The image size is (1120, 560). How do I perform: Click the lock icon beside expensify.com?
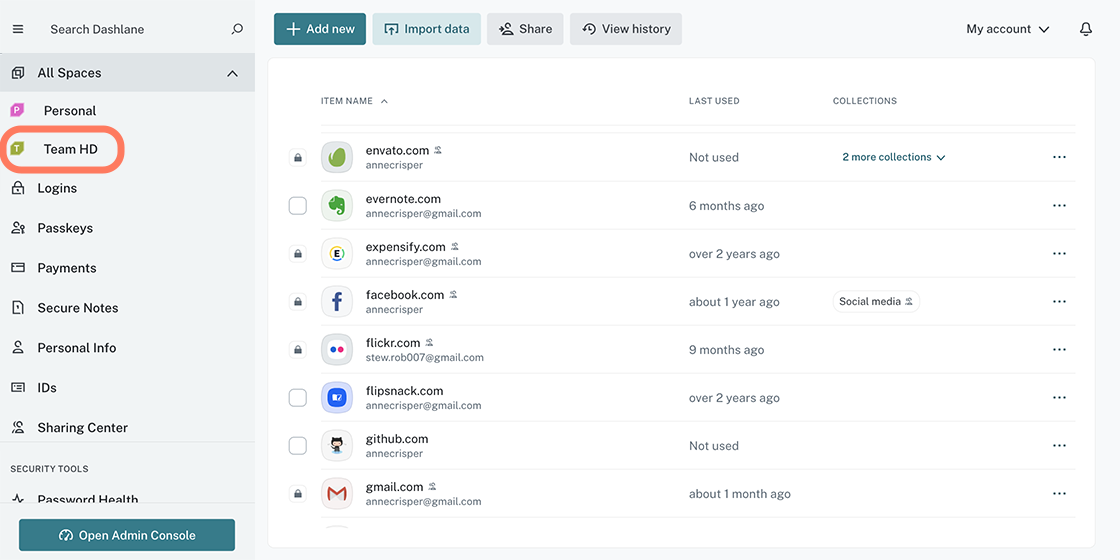[x=298, y=254]
